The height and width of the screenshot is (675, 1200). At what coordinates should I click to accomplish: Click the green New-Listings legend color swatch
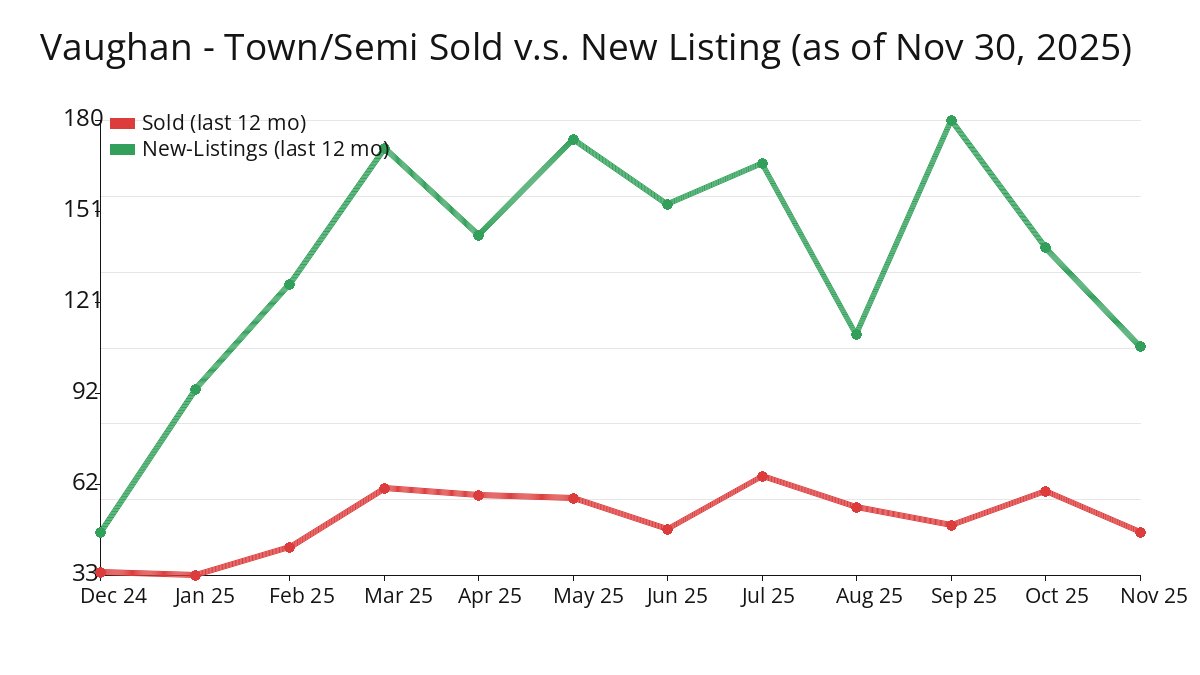click(x=122, y=149)
